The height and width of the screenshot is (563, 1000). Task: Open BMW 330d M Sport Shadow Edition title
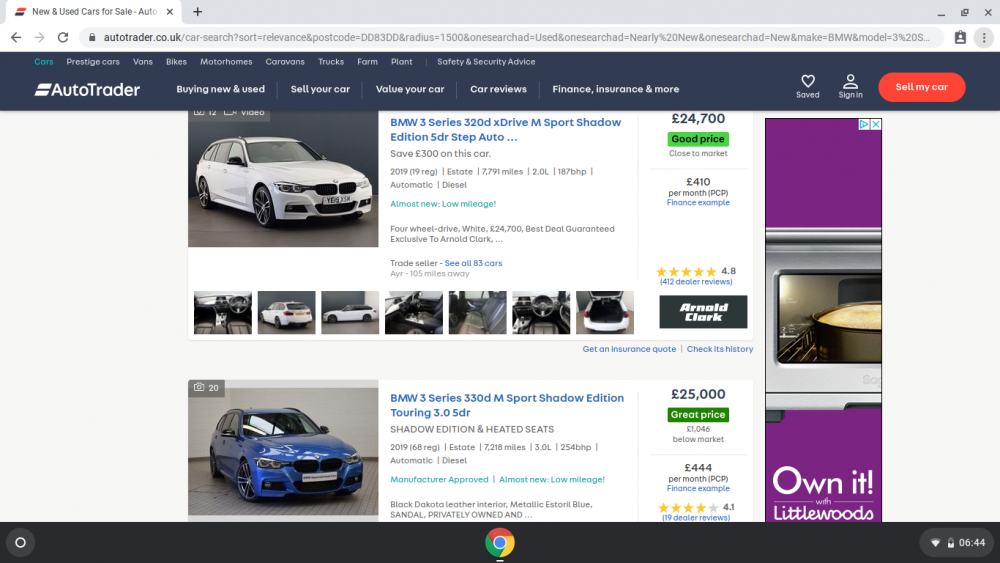tap(507, 405)
